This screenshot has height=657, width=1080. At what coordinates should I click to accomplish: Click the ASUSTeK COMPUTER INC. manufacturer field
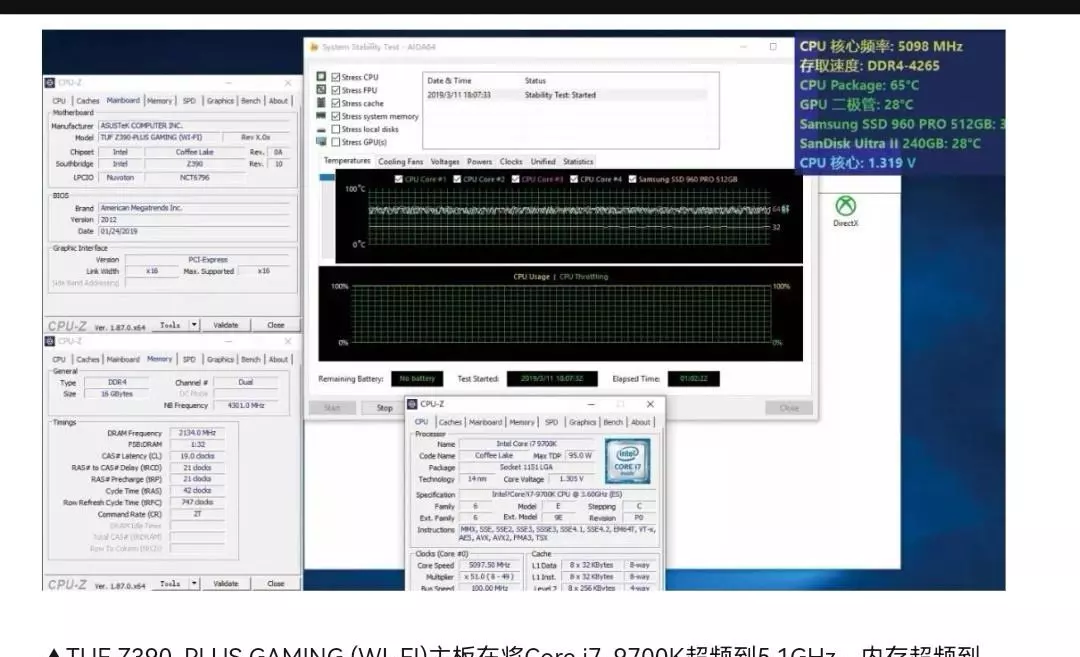(194, 125)
